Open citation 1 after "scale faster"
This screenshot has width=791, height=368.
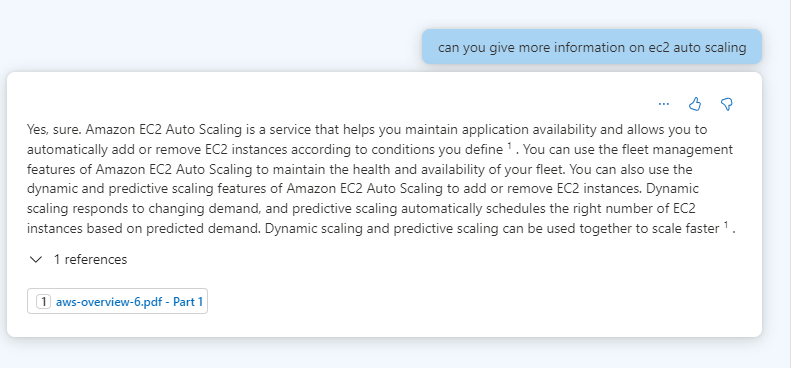point(726,225)
